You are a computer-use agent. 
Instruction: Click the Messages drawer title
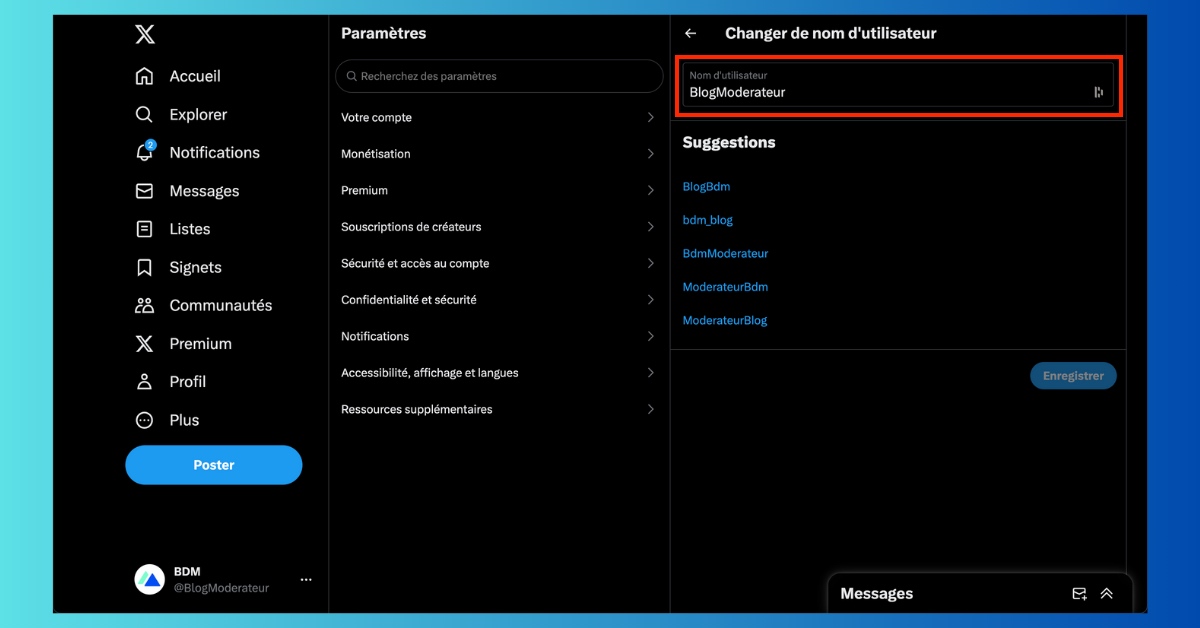(877, 594)
